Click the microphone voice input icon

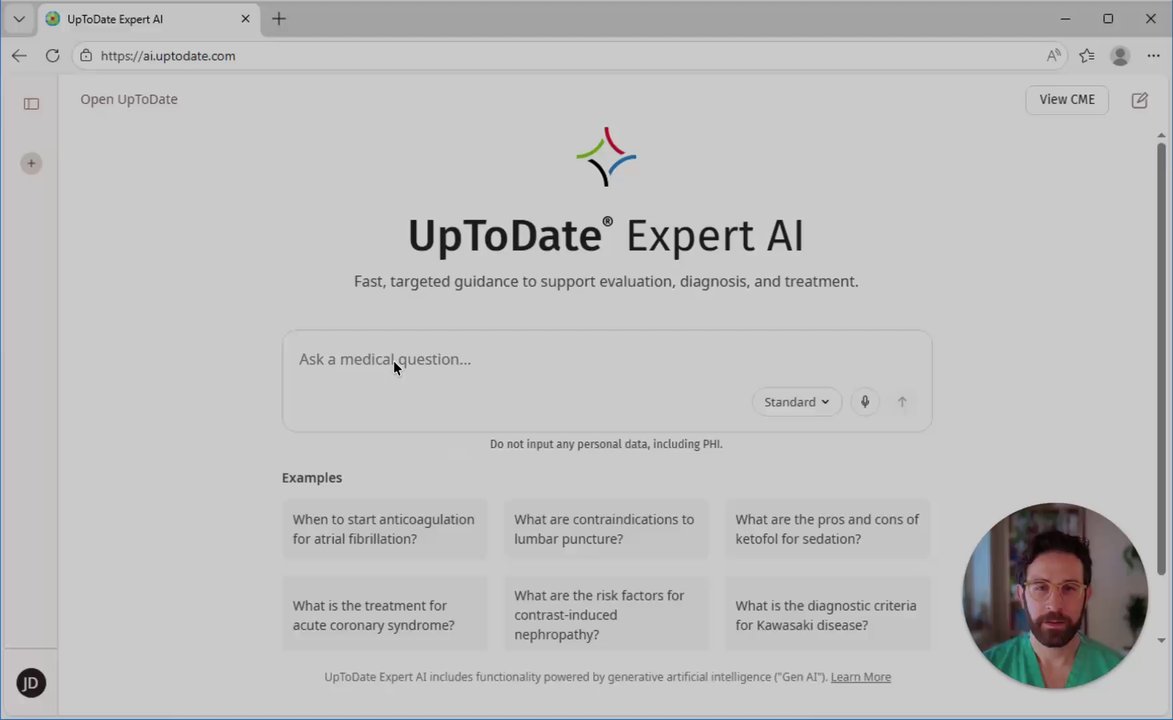tap(865, 402)
